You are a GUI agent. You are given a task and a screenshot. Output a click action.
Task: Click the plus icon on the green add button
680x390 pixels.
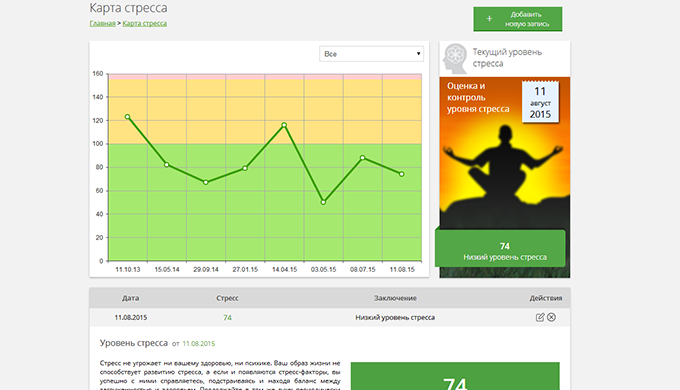(489, 19)
